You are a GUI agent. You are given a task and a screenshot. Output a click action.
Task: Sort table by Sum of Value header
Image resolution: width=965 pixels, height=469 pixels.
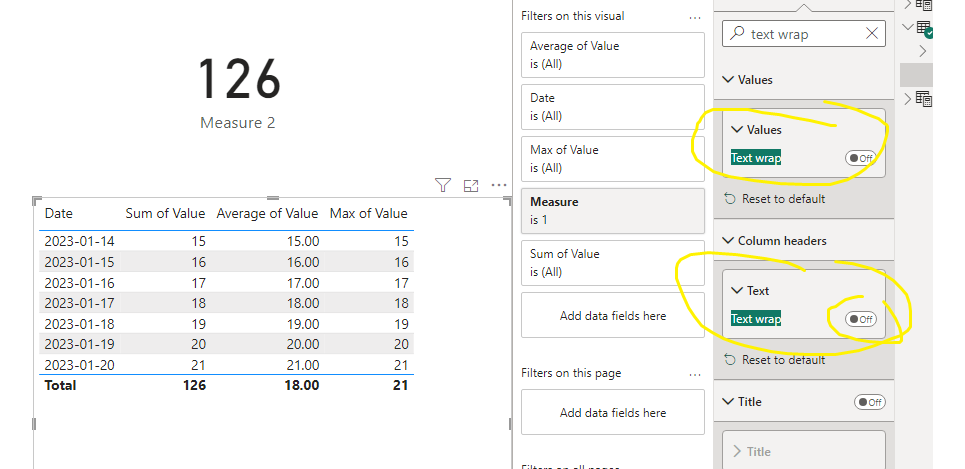pos(165,214)
